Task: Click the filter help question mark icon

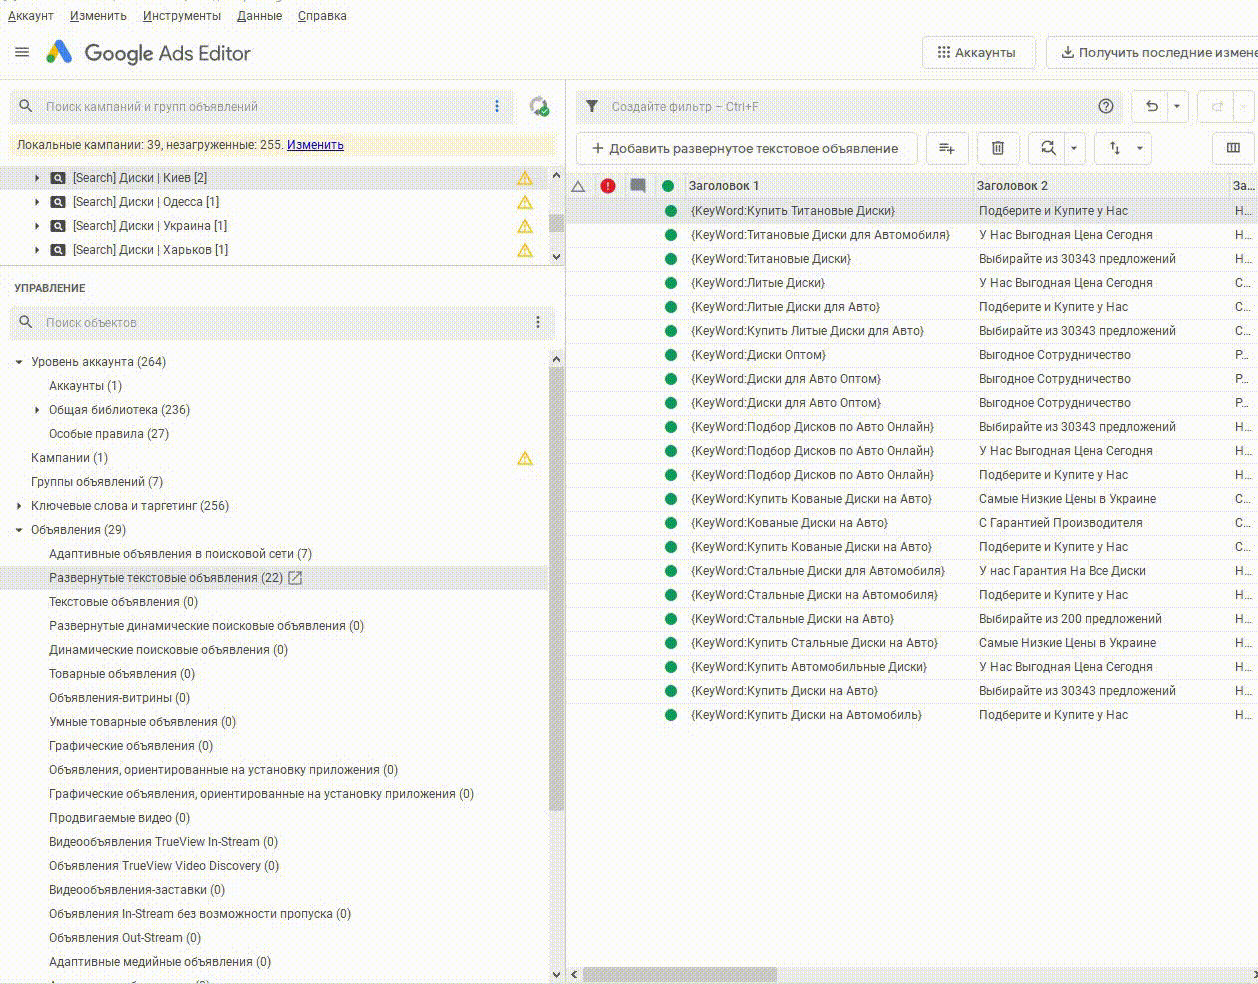Action: (x=1106, y=107)
